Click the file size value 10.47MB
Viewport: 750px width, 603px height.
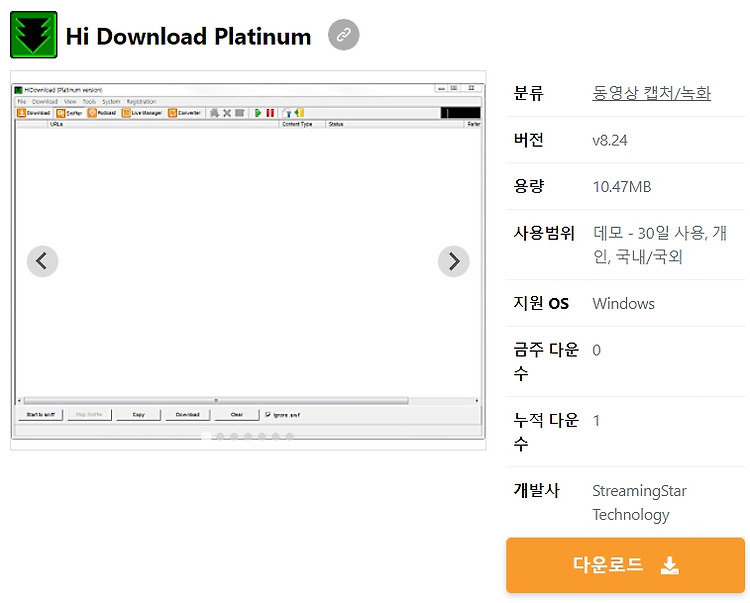(622, 186)
